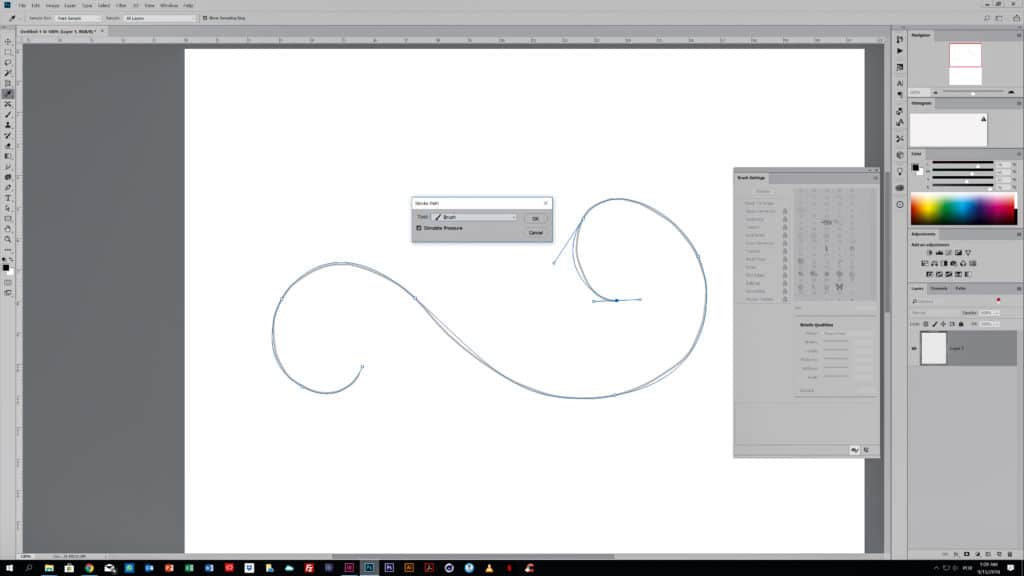Viewport: 1024px width, 576px height.
Task: Toggle the Simulate Pressure checkbox
Action: 419,228
